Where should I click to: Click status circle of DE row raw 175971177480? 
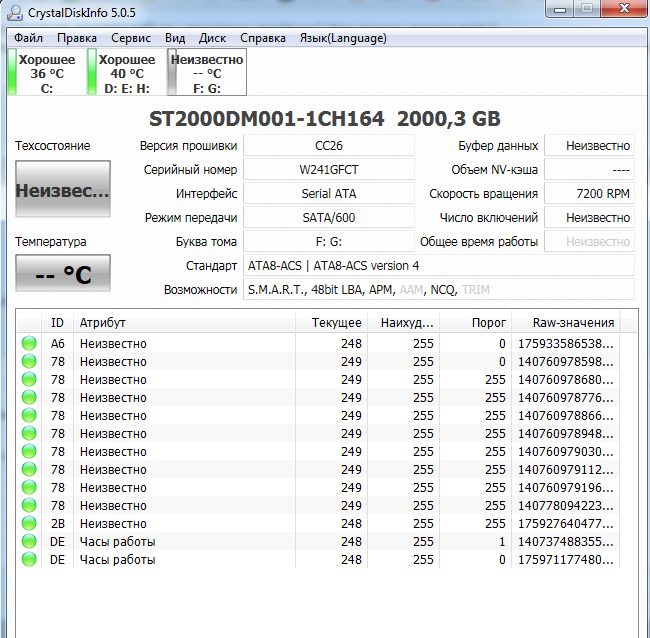pos(29,559)
